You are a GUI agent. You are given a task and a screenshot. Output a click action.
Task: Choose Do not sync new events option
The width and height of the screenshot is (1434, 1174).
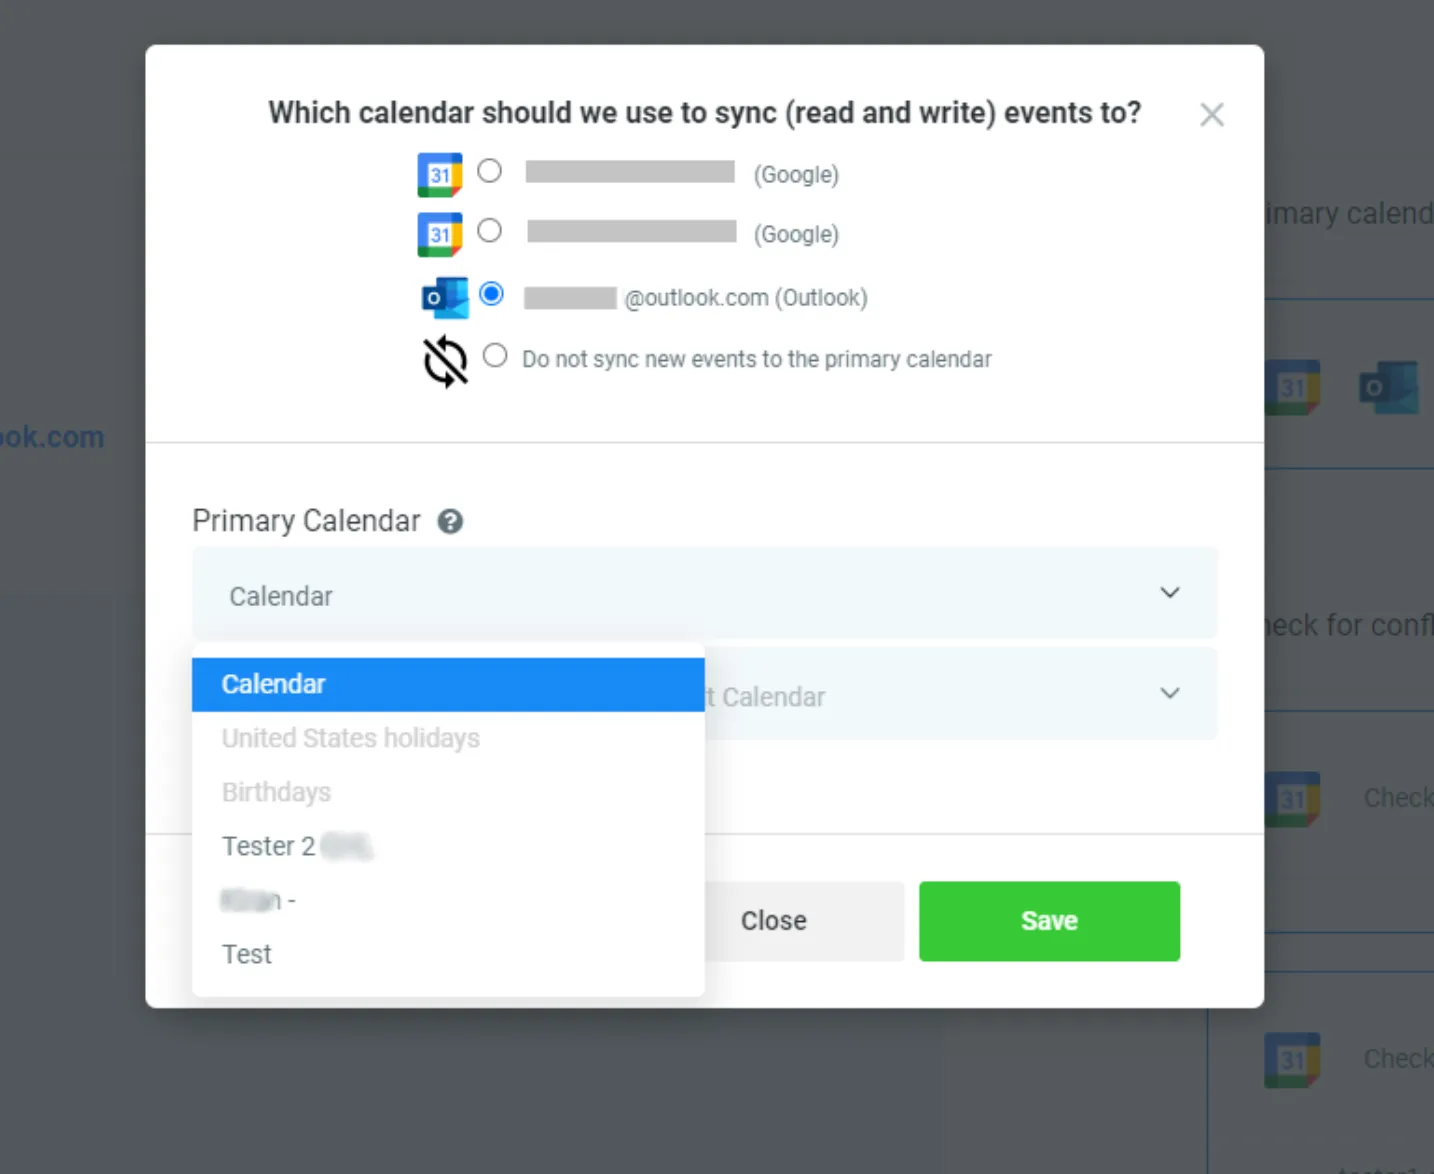coord(495,356)
